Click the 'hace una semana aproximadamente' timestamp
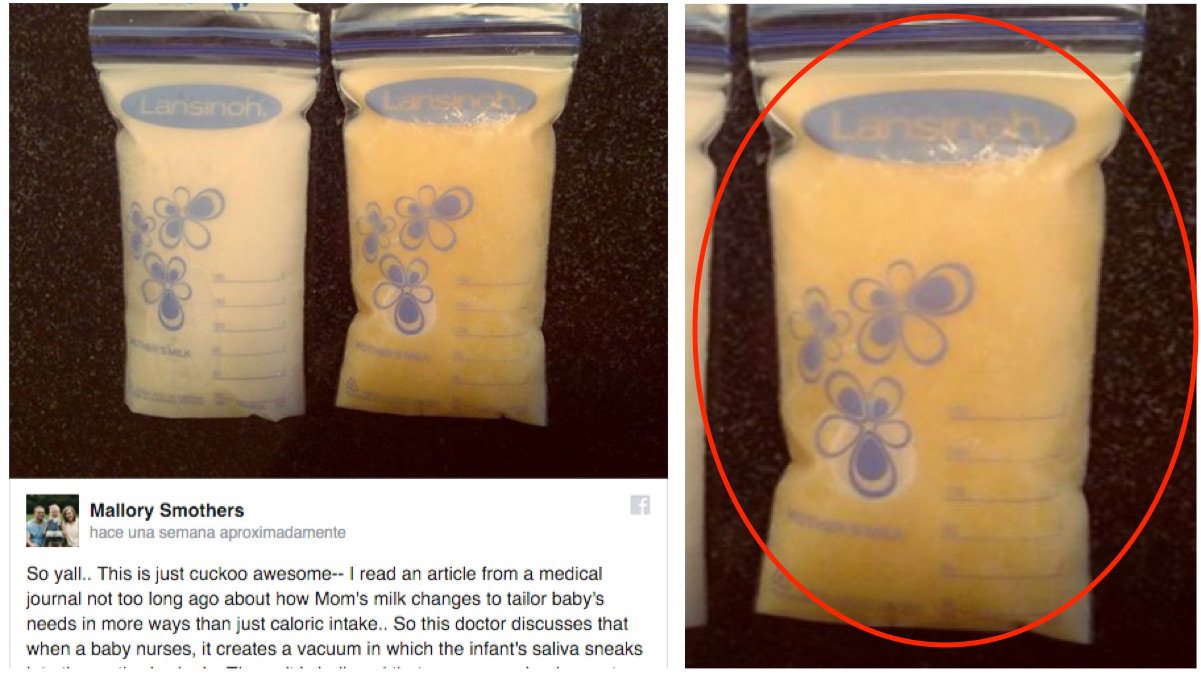The height and width of the screenshot is (673, 1201). pos(217,533)
